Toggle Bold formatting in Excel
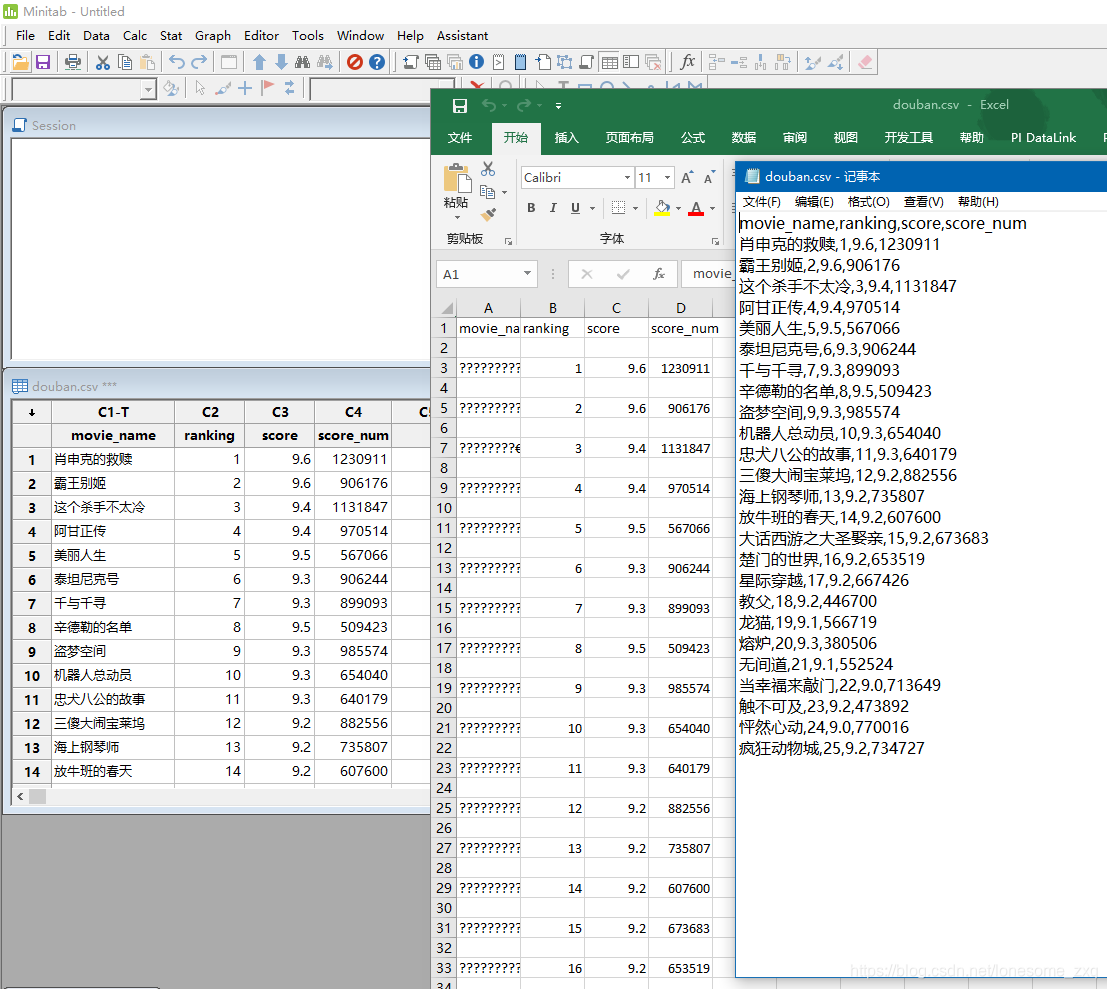Image resolution: width=1107 pixels, height=989 pixels. [531, 208]
